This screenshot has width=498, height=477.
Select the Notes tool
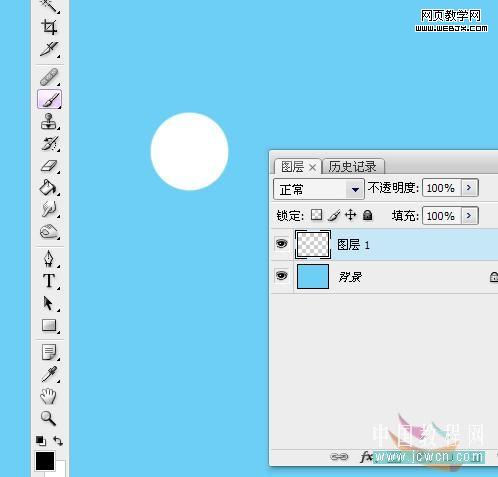(49, 353)
